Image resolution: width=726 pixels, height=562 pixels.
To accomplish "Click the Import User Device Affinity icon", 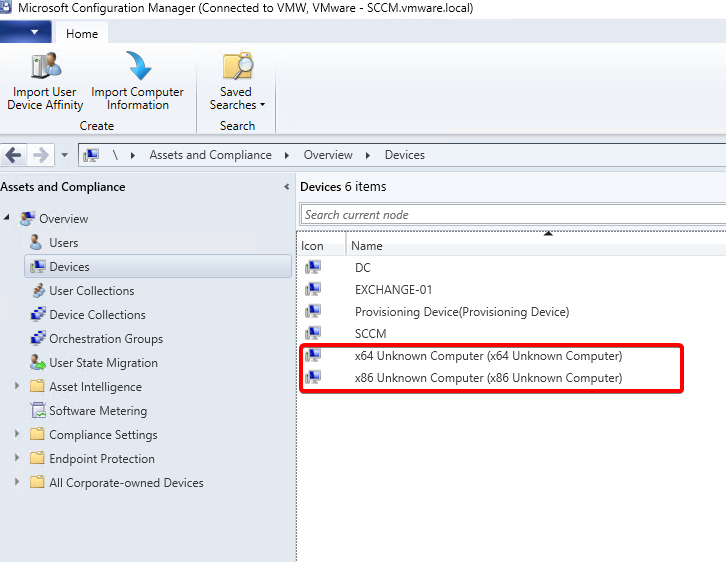I will pyautogui.click(x=46, y=67).
